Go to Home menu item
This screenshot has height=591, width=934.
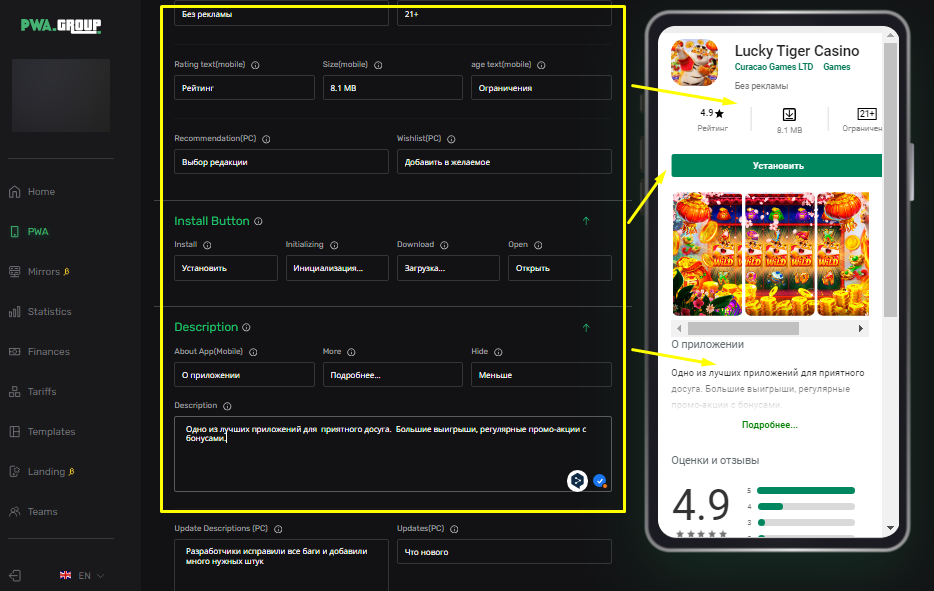click(41, 192)
